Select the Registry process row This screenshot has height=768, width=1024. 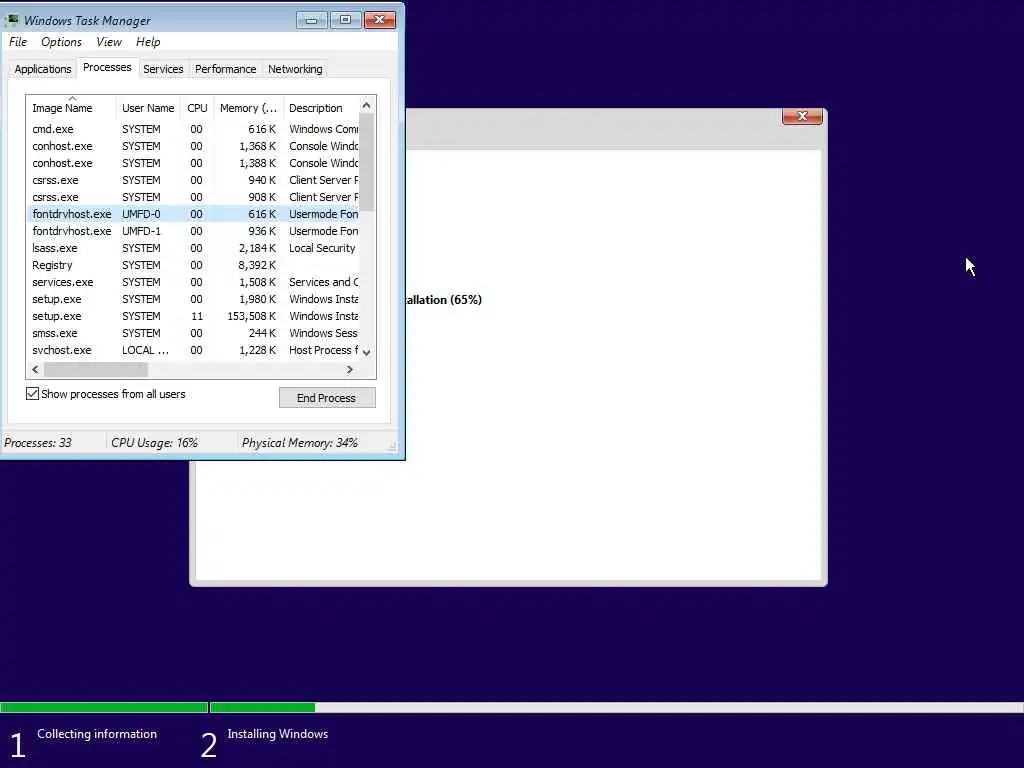(x=193, y=265)
